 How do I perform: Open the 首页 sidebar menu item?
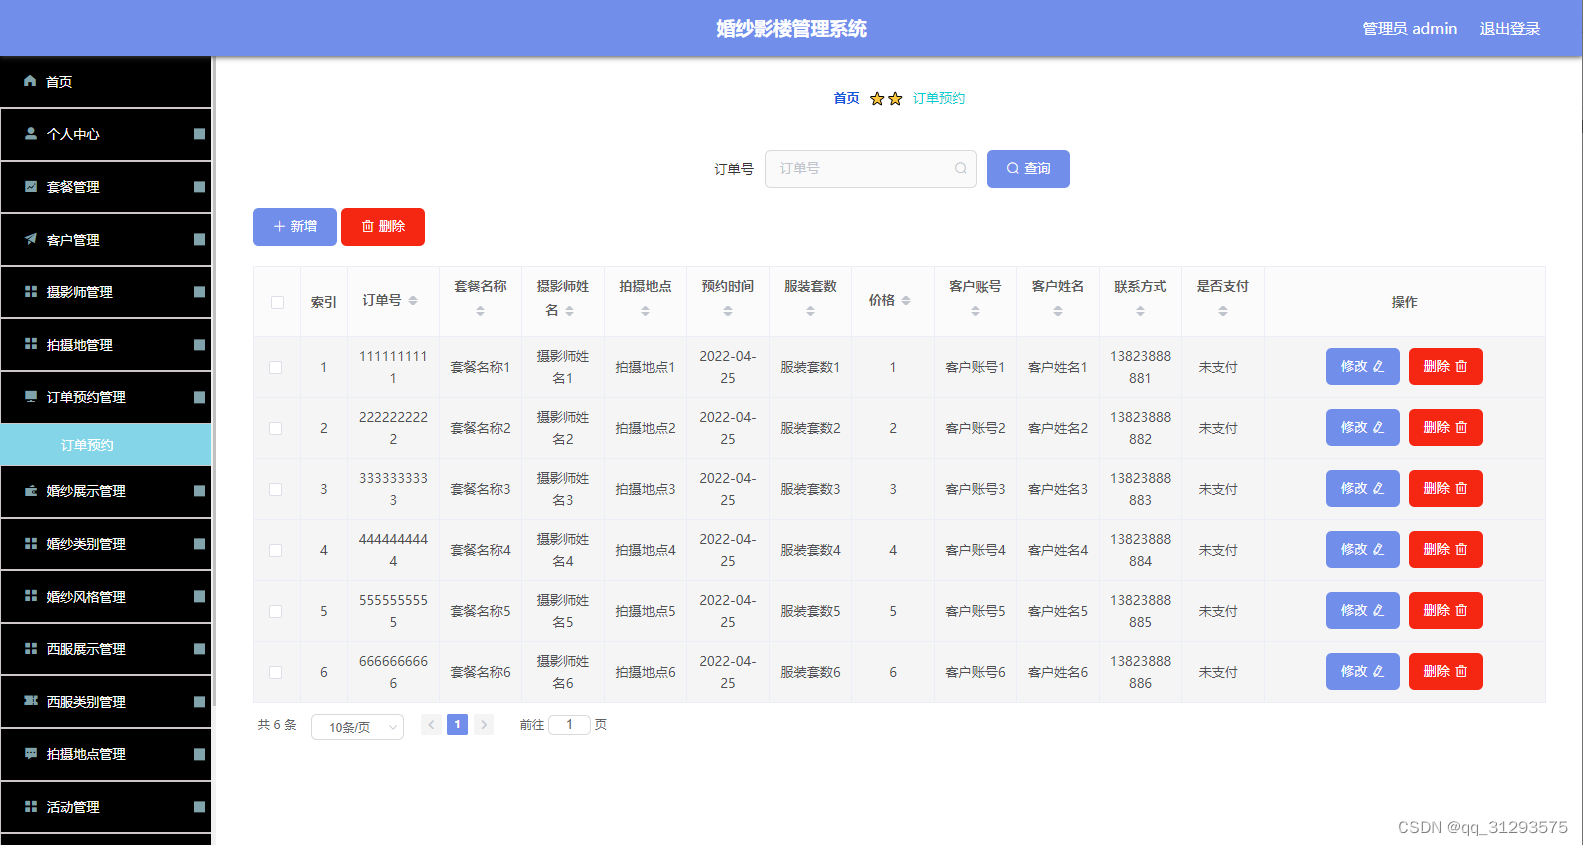(x=105, y=82)
